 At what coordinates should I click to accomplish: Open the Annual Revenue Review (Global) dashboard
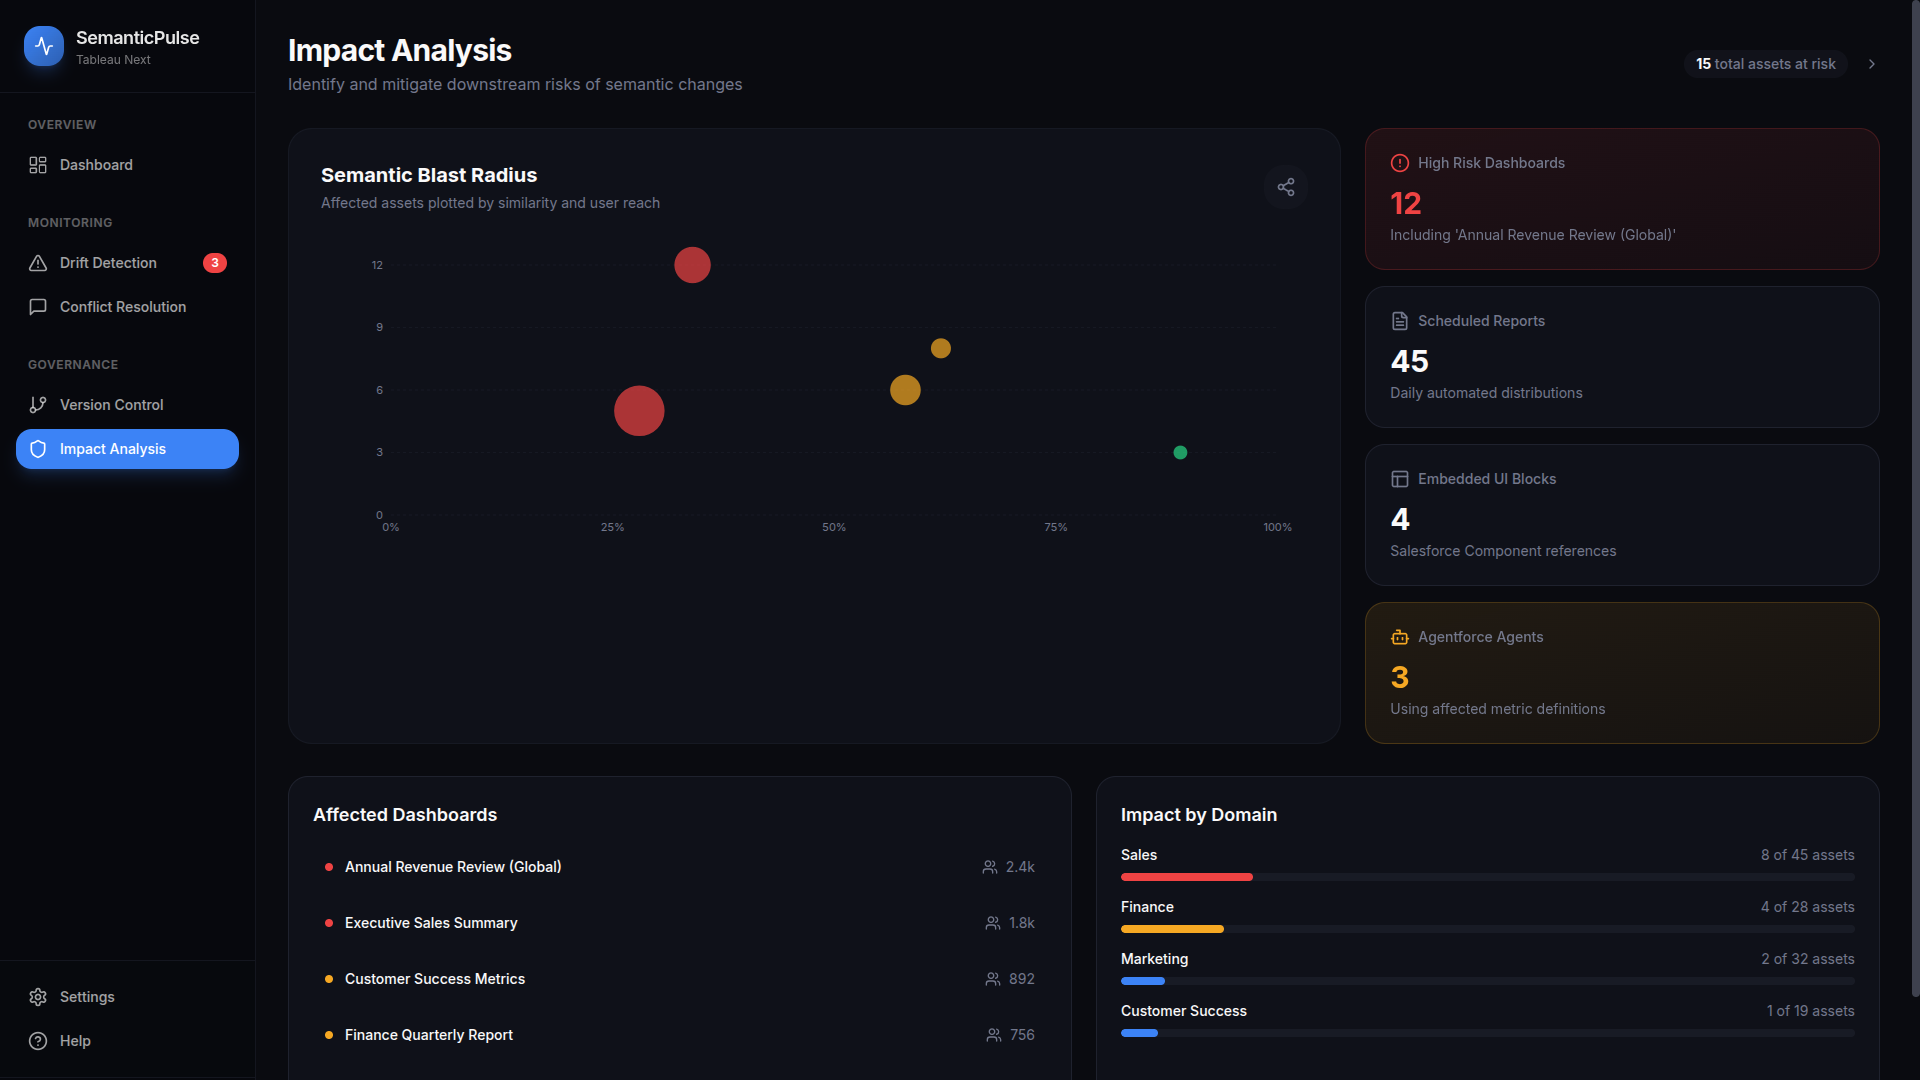pos(453,867)
